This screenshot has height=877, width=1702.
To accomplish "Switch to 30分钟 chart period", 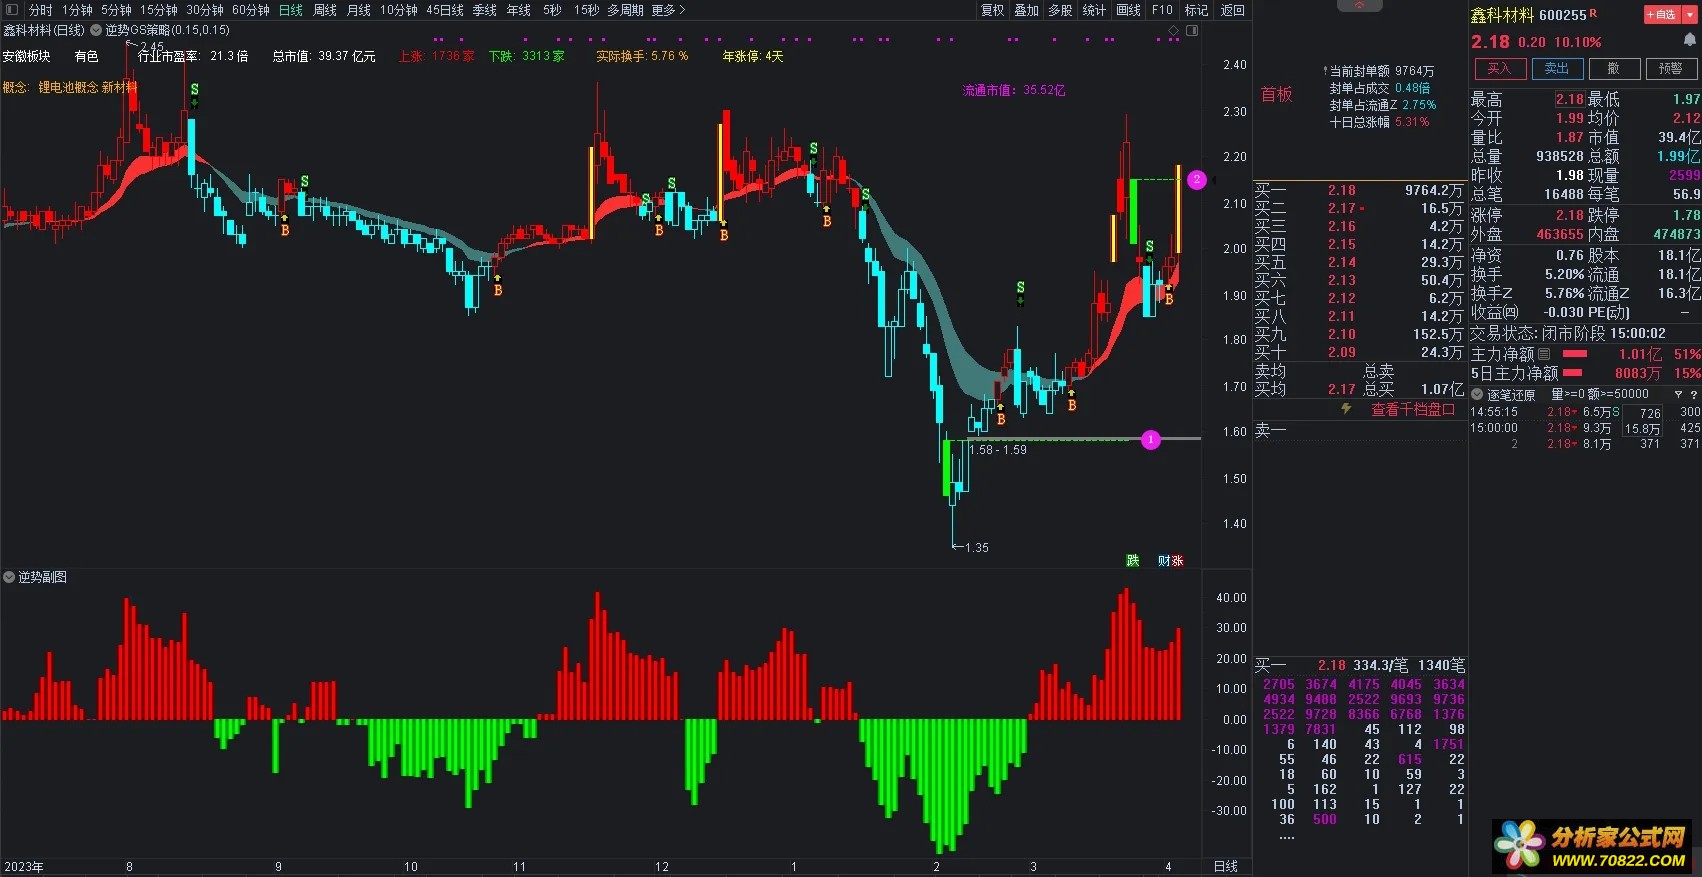I will pyautogui.click(x=204, y=10).
